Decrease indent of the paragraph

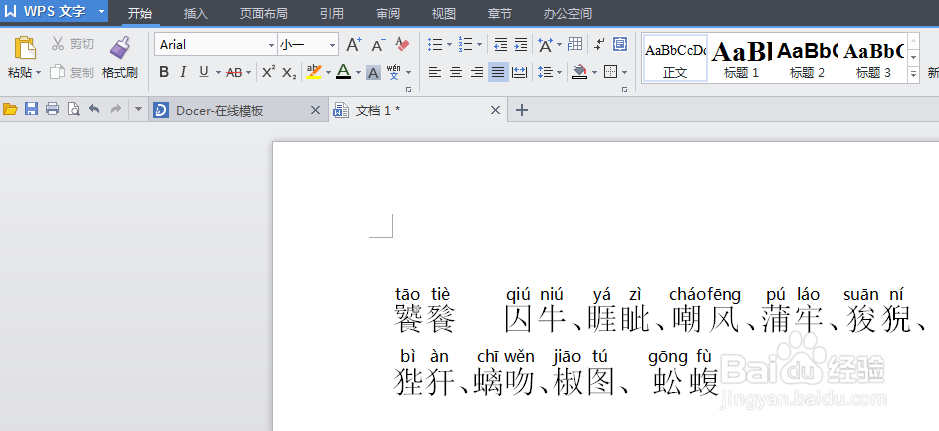pos(501,44)
